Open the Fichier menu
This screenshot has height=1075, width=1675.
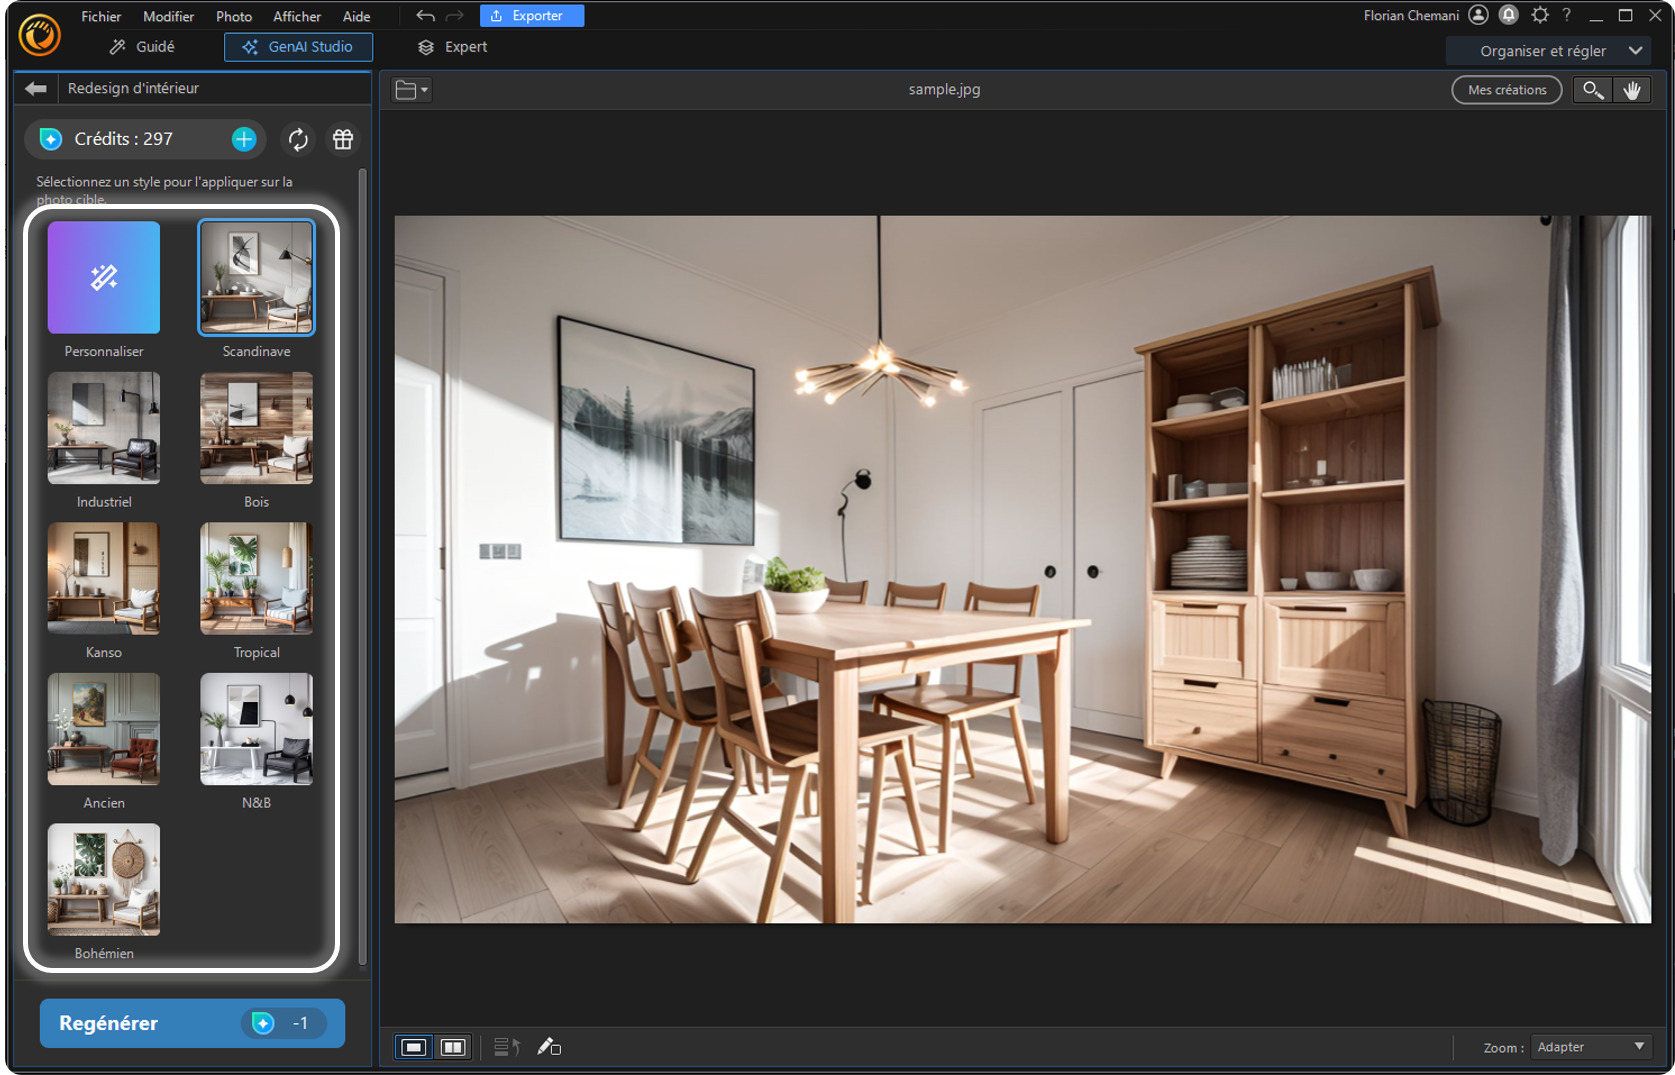[x=101, y=15]
